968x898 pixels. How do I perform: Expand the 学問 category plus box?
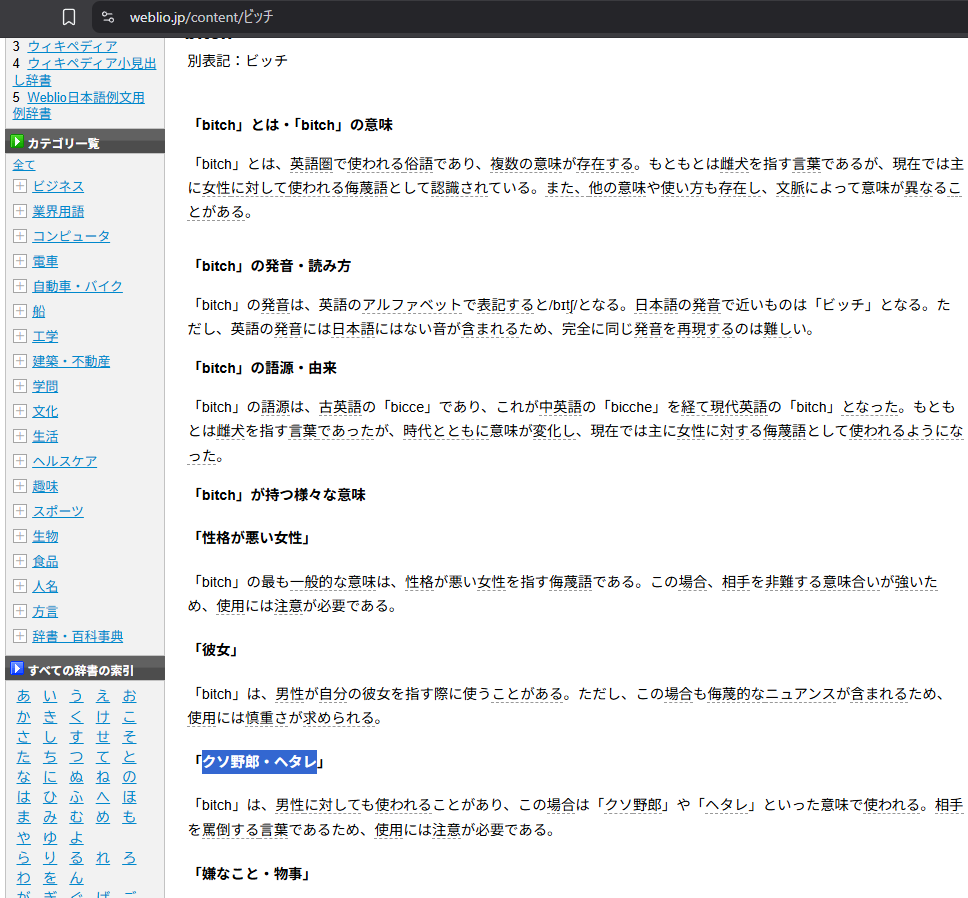pos(20,386)
